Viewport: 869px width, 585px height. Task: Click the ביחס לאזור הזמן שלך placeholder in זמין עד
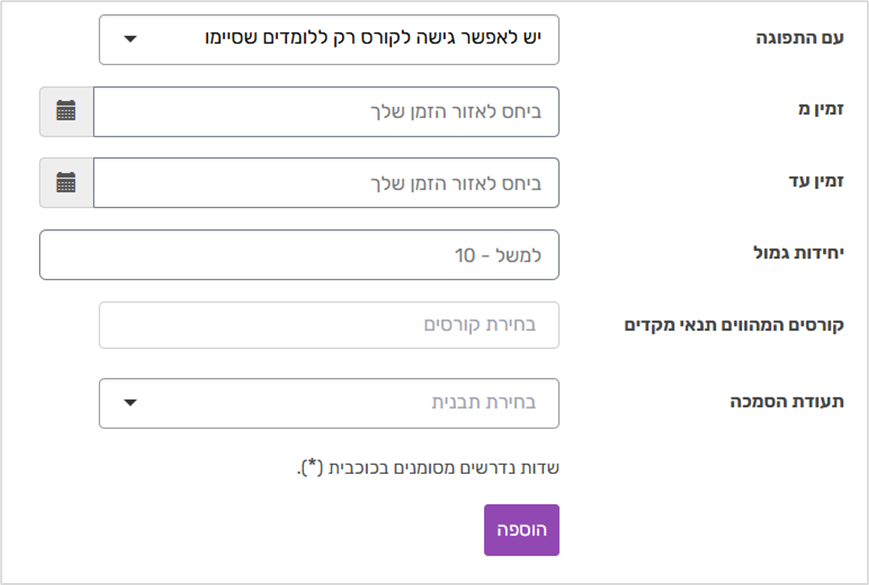click(x=456, y=183)
